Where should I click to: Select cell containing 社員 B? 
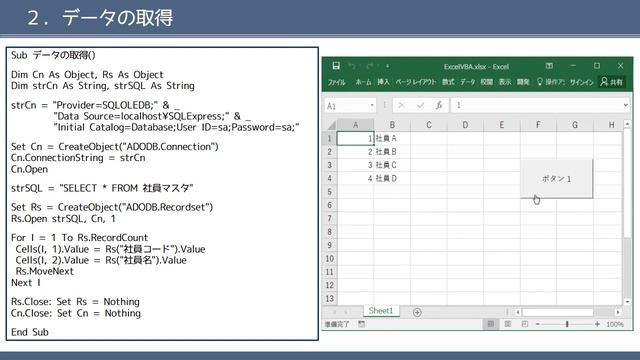pyautogui.click(x=392, y=152)
